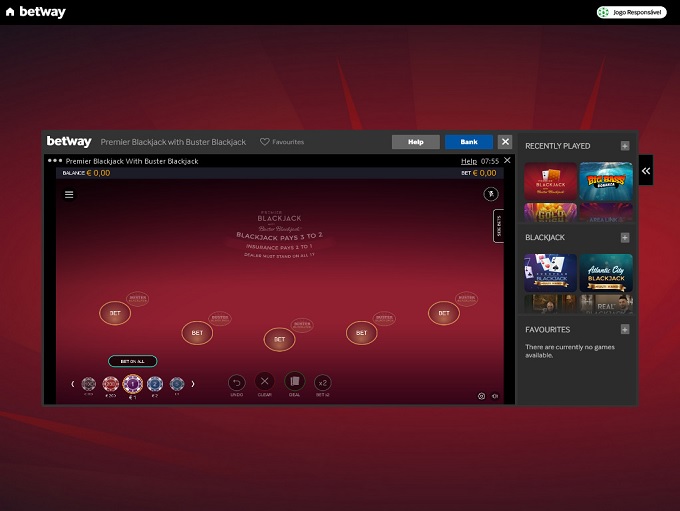Open the Side Bets tab
This screenshot has width=680, height=511.
498,226
